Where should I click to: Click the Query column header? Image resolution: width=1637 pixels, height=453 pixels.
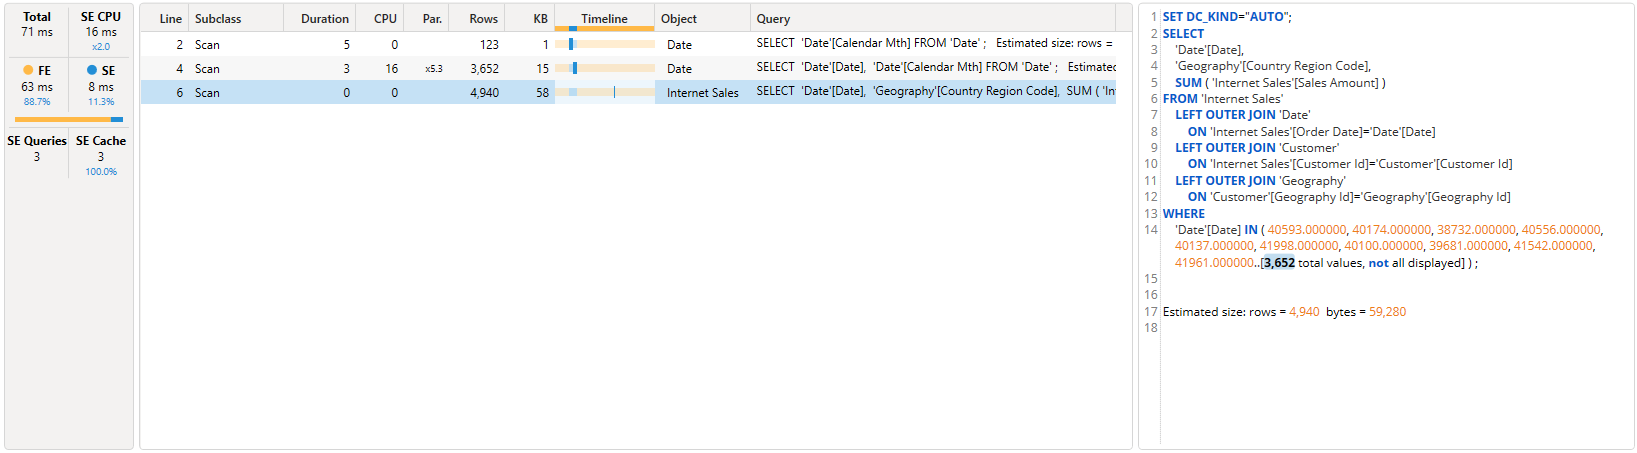click(x=773, y=19)
